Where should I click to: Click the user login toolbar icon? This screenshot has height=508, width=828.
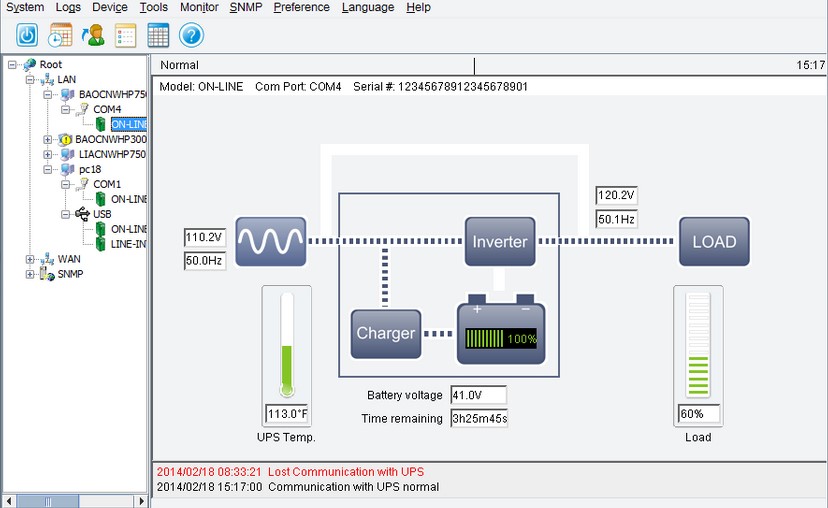click(x=93, y=35)
